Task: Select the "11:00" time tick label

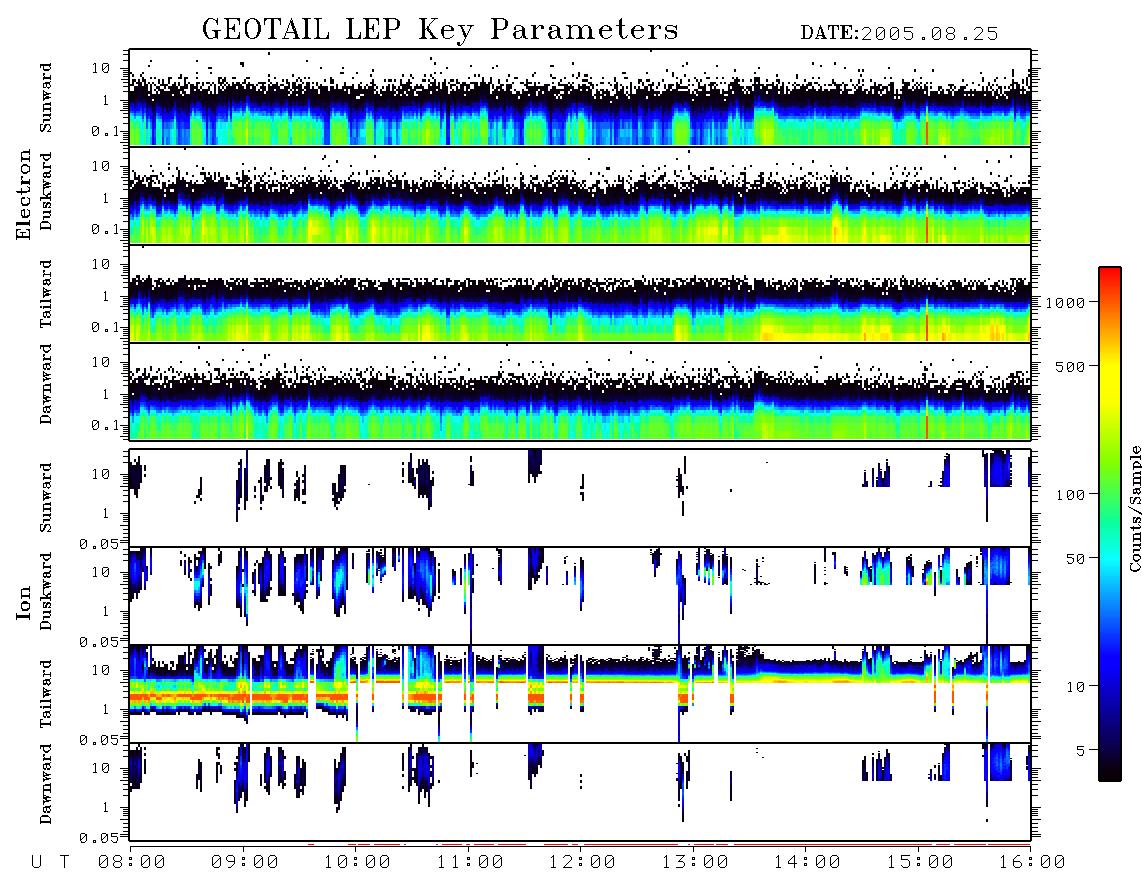Action: 470,863
